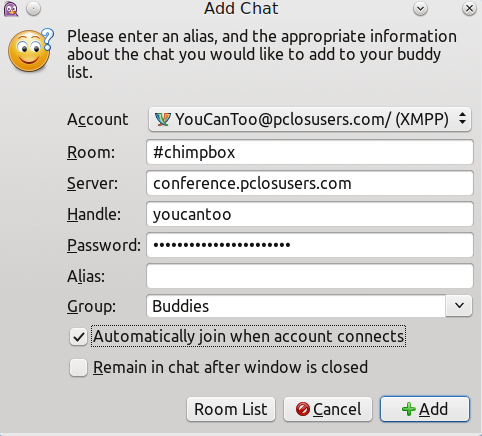This screenshot has height=436, width=482.
Task: Click the XMPP protocol icon in Account selector
Action: (163, 119)
